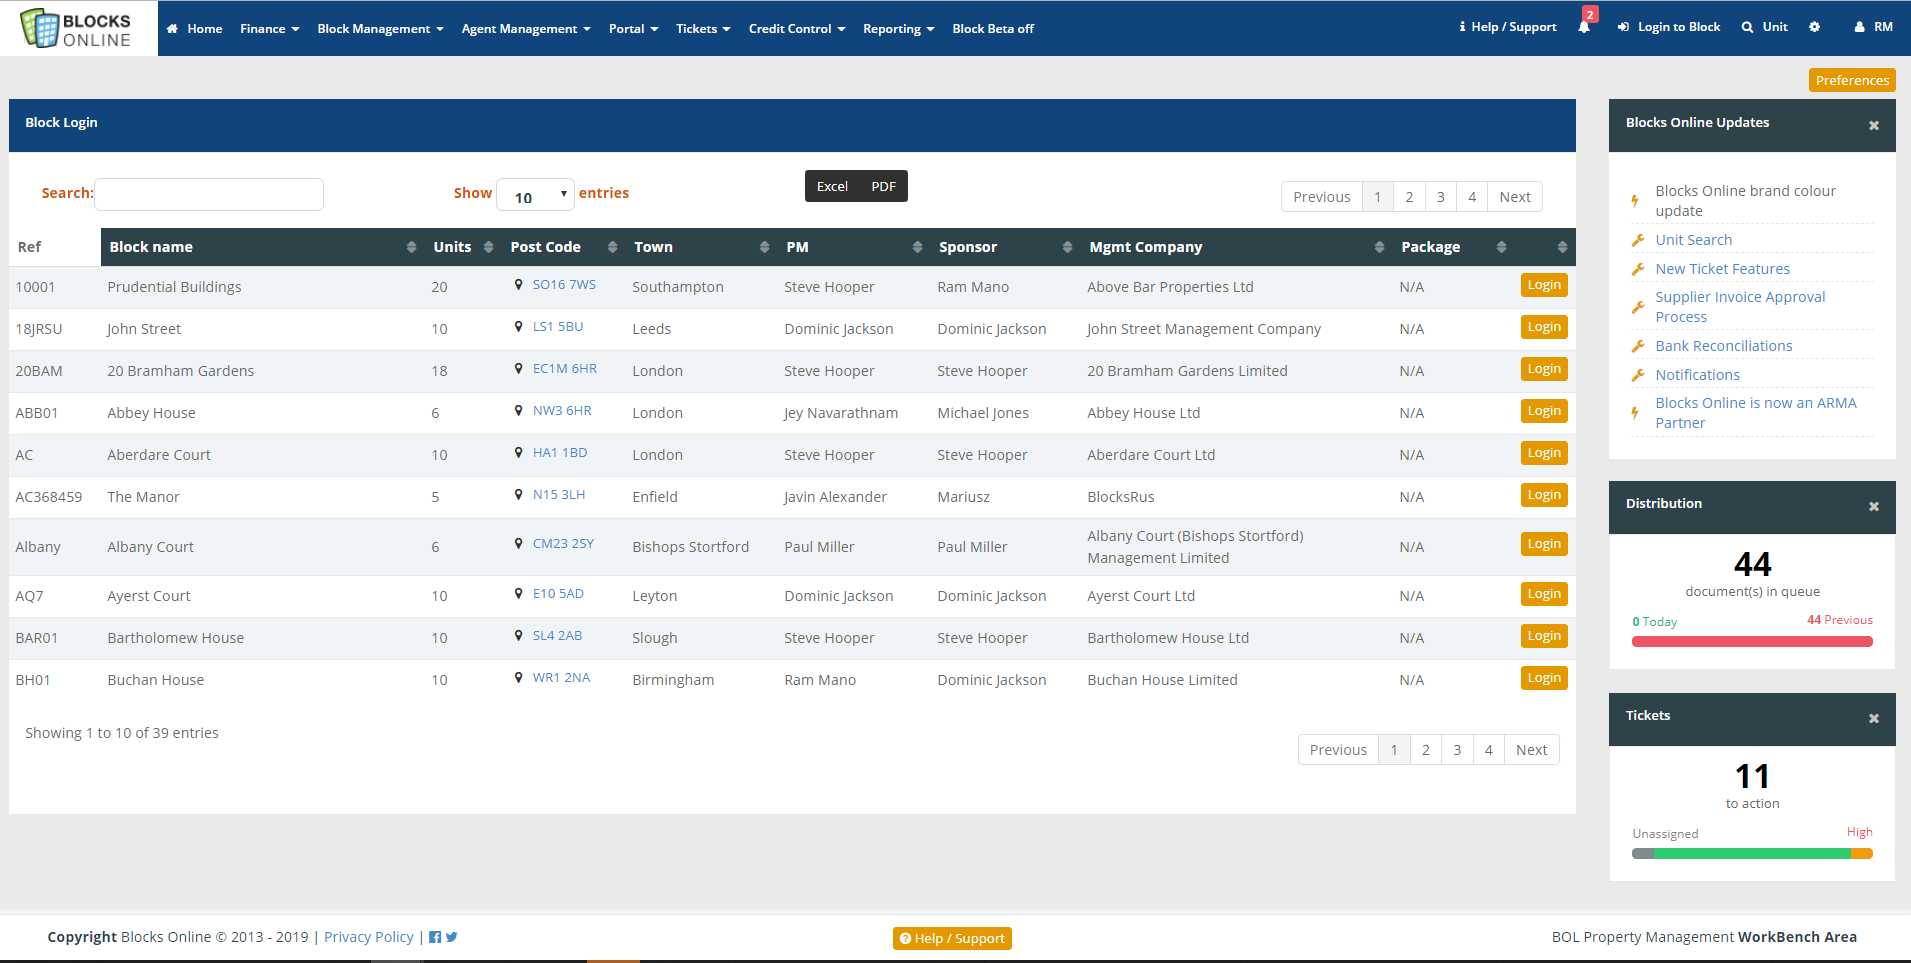Click Login to Block in the top bar
Screen dimensions: 1911x963
tap(1669, 27)
